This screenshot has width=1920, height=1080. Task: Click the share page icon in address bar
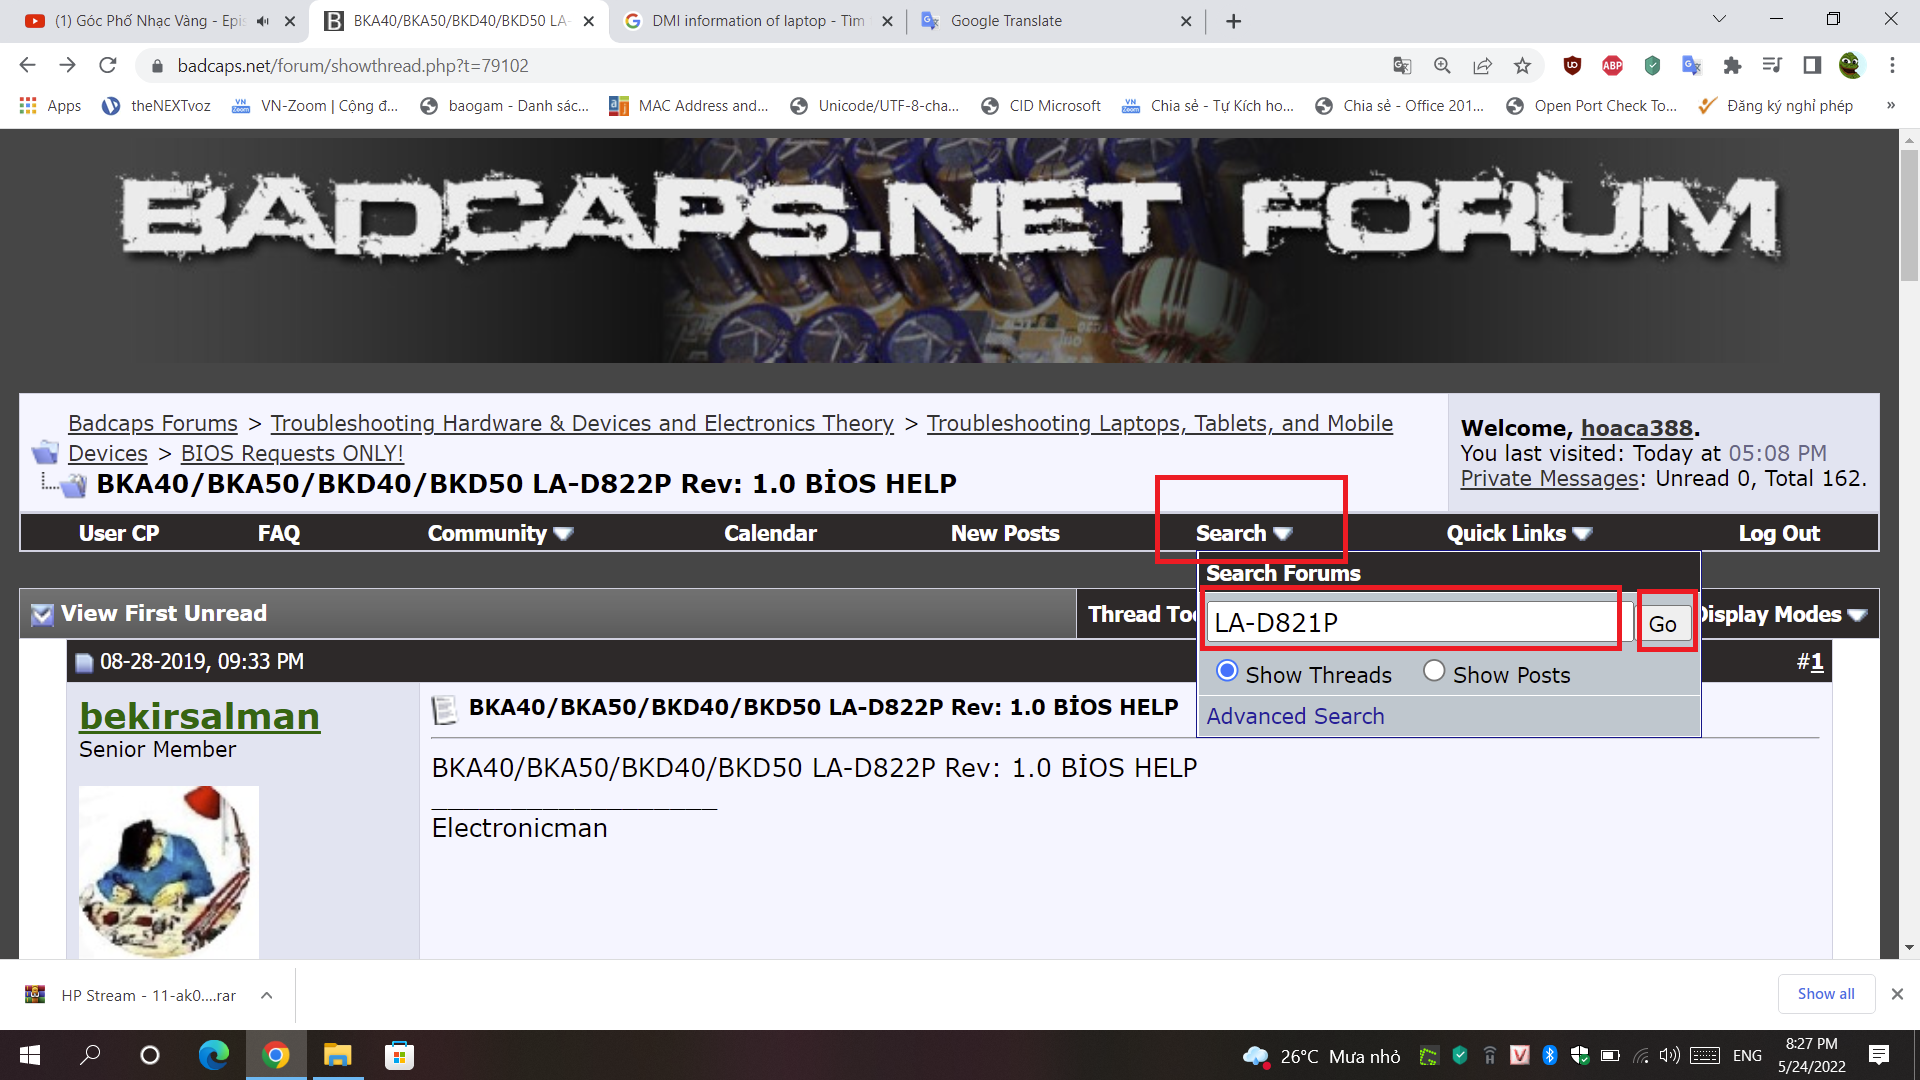click(1482, 66)
